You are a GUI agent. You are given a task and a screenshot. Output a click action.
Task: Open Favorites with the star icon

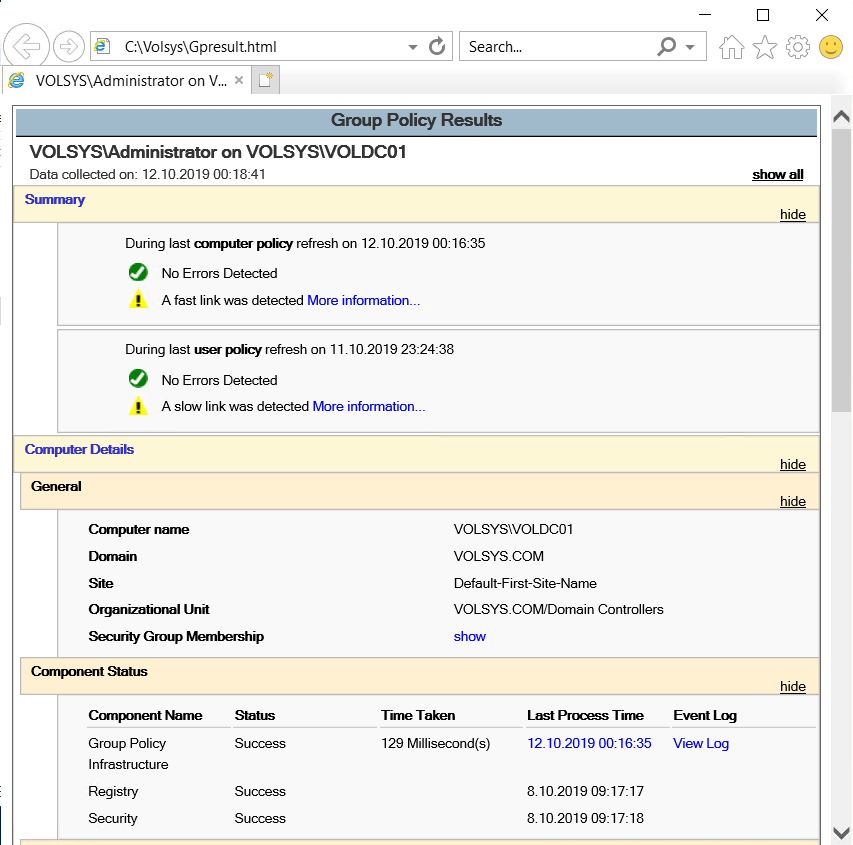pyautogui.click(x=765, y=47)
